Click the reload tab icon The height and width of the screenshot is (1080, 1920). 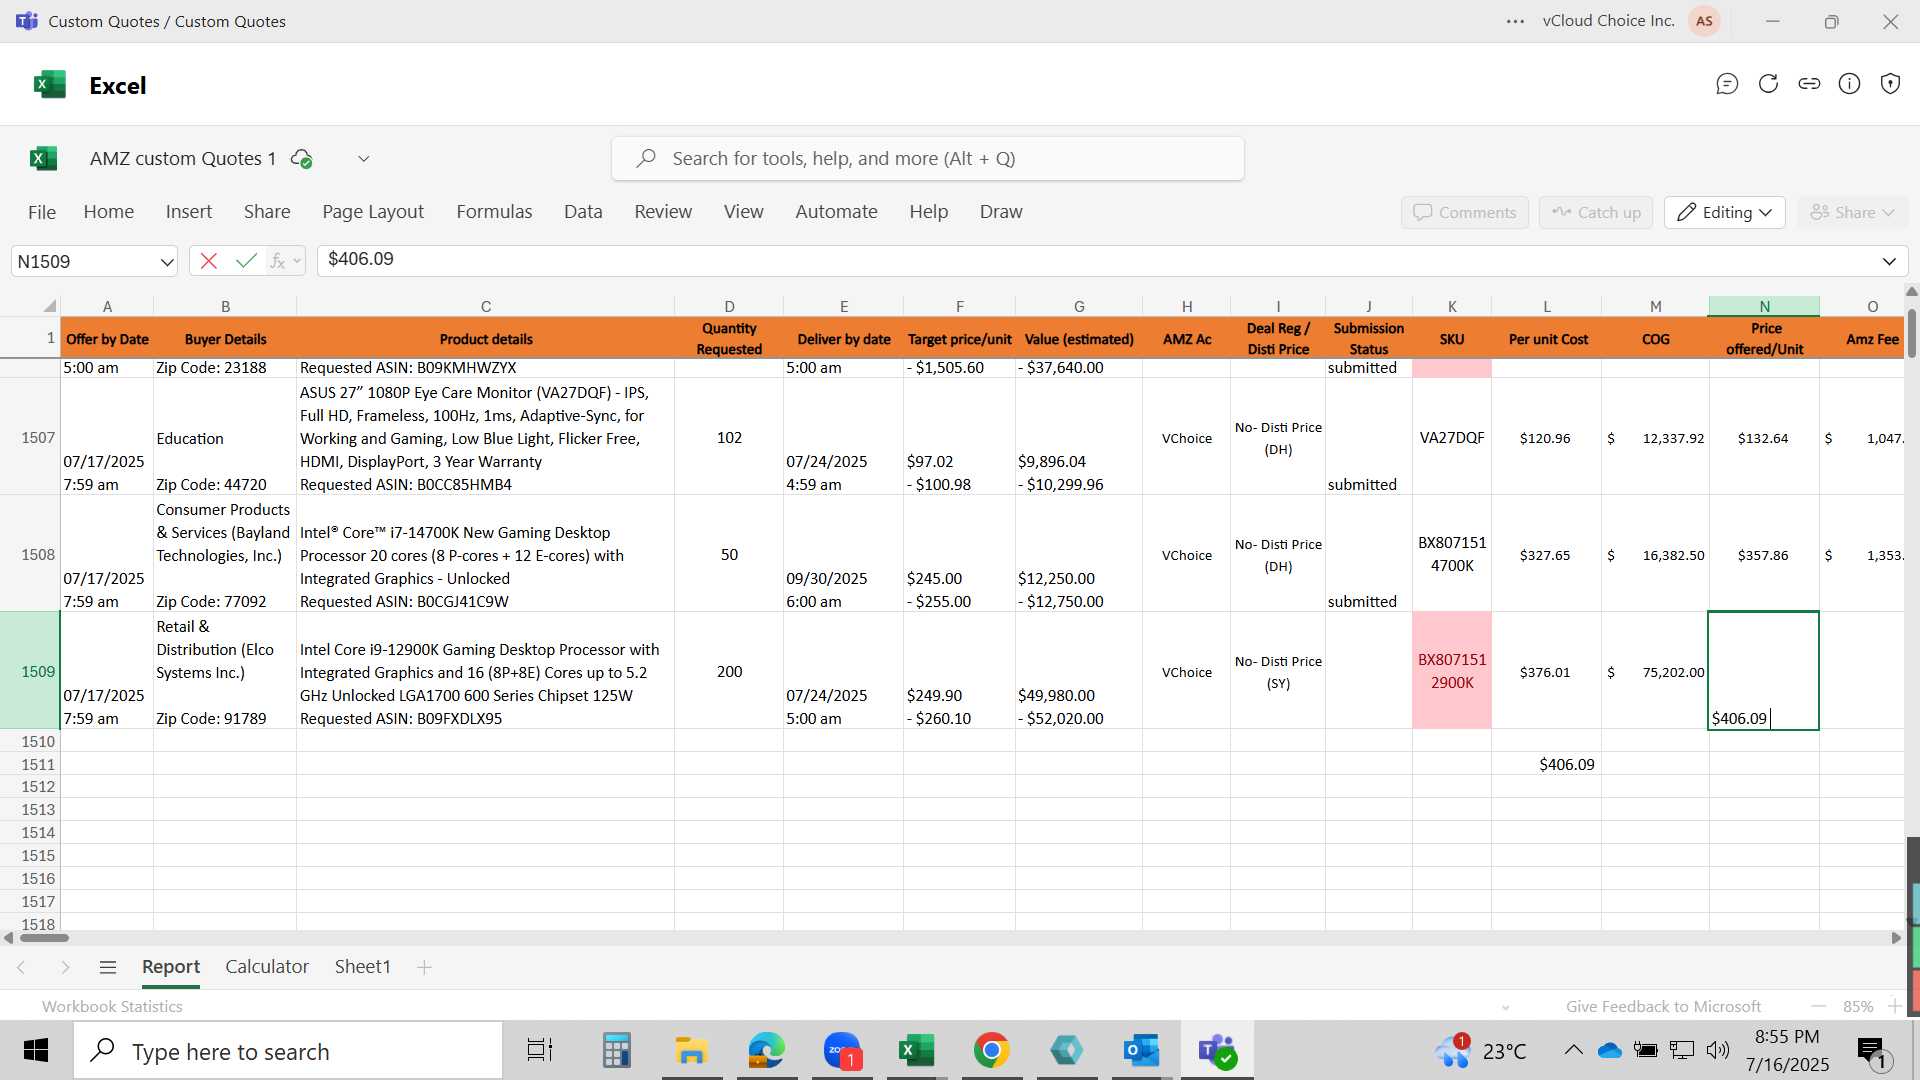pyautogui.click(x=1768, y=84)
